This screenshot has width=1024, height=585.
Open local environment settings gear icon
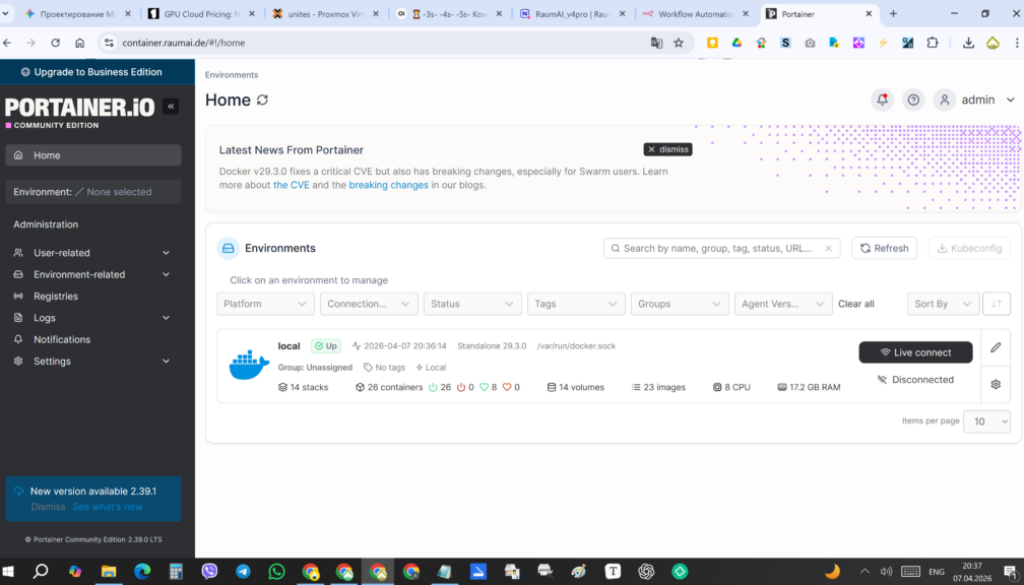[x=995, y=384]
